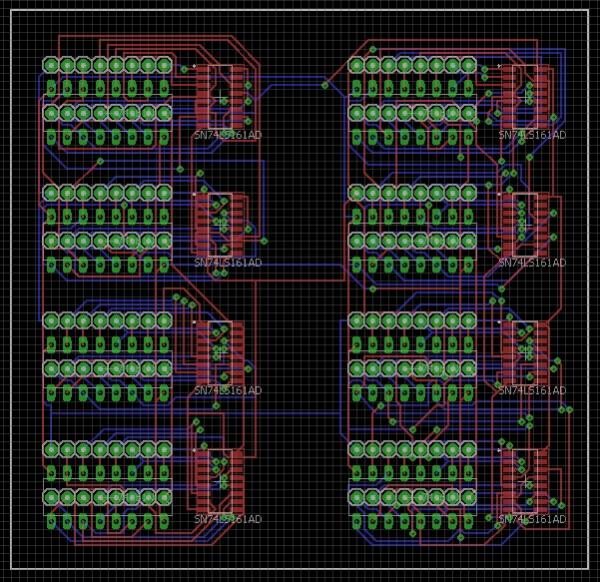The height and width of the screenshot is (582, 600).
Task: Select the SN74LS161AD label of top-left chip
Action: pyautogui.click(x=228, y=135)
